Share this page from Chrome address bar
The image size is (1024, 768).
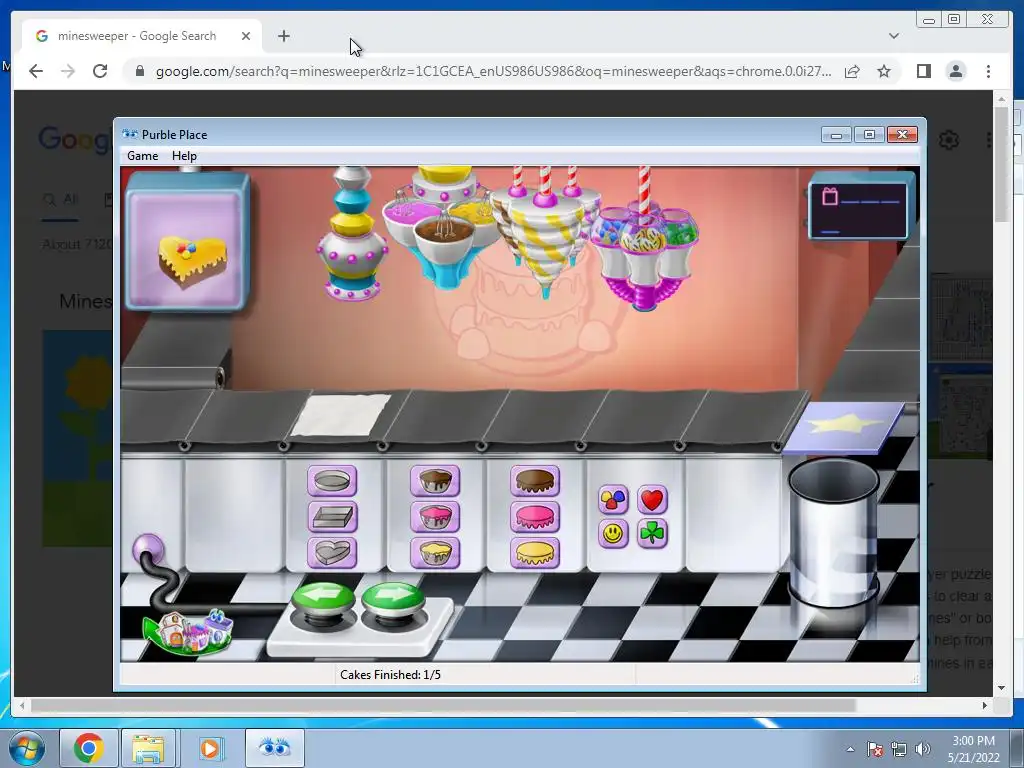click(x=852, y=71)
